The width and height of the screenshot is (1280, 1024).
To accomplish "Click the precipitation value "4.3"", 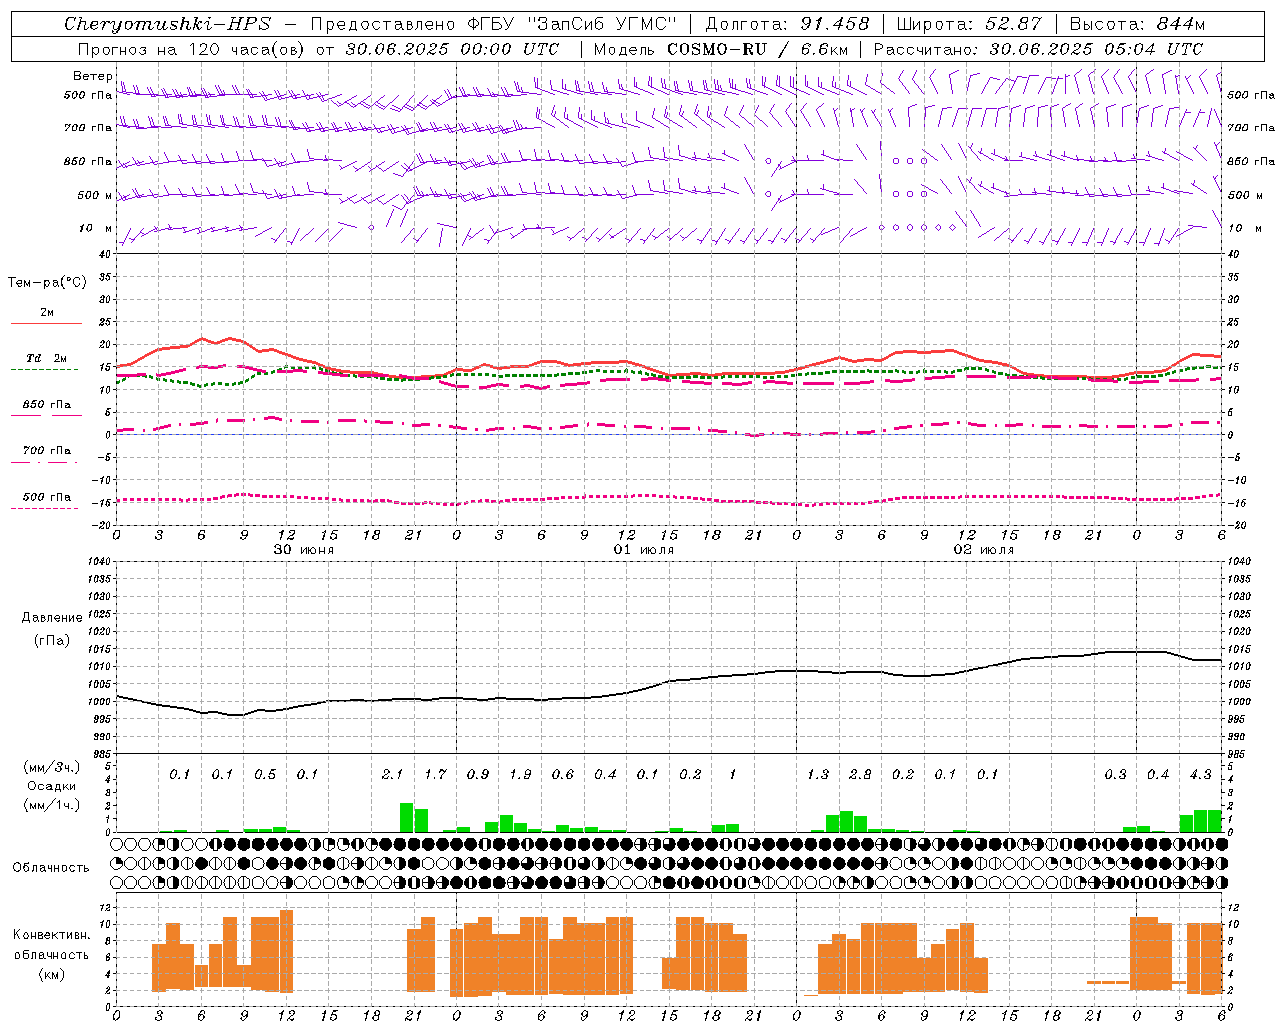I will pos(1200,774).
